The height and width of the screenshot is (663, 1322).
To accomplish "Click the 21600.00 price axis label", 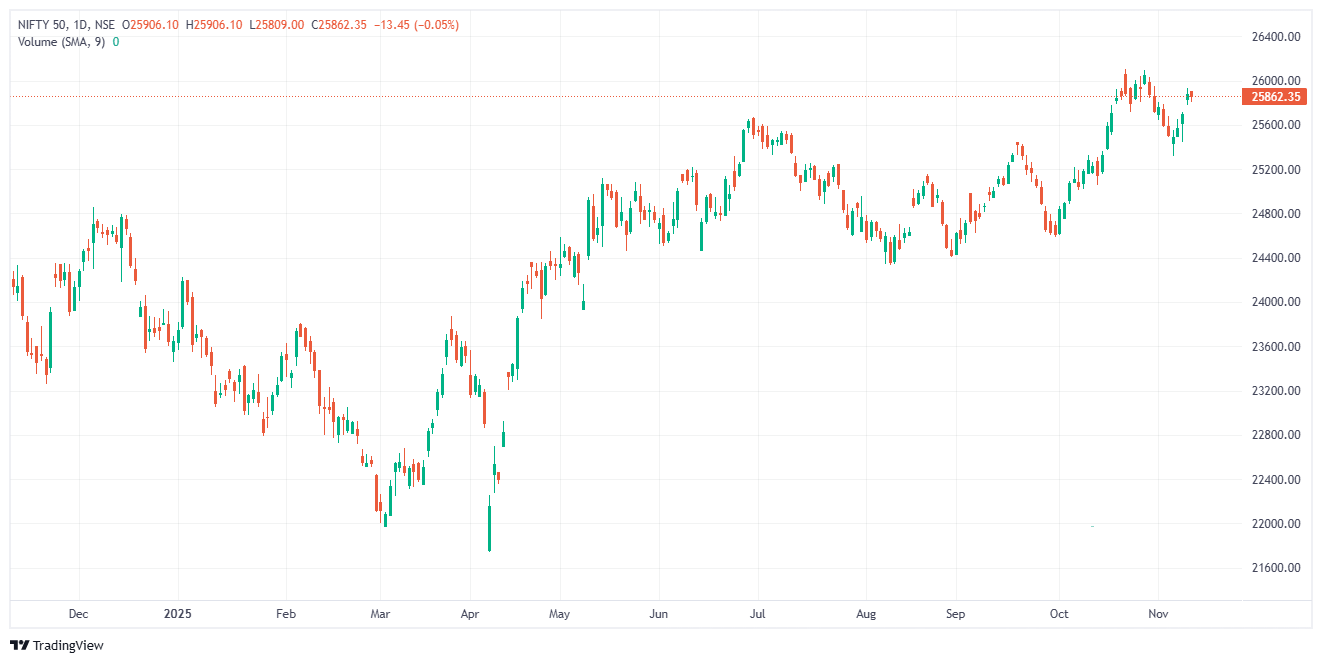I will [x=1273, y=568].
